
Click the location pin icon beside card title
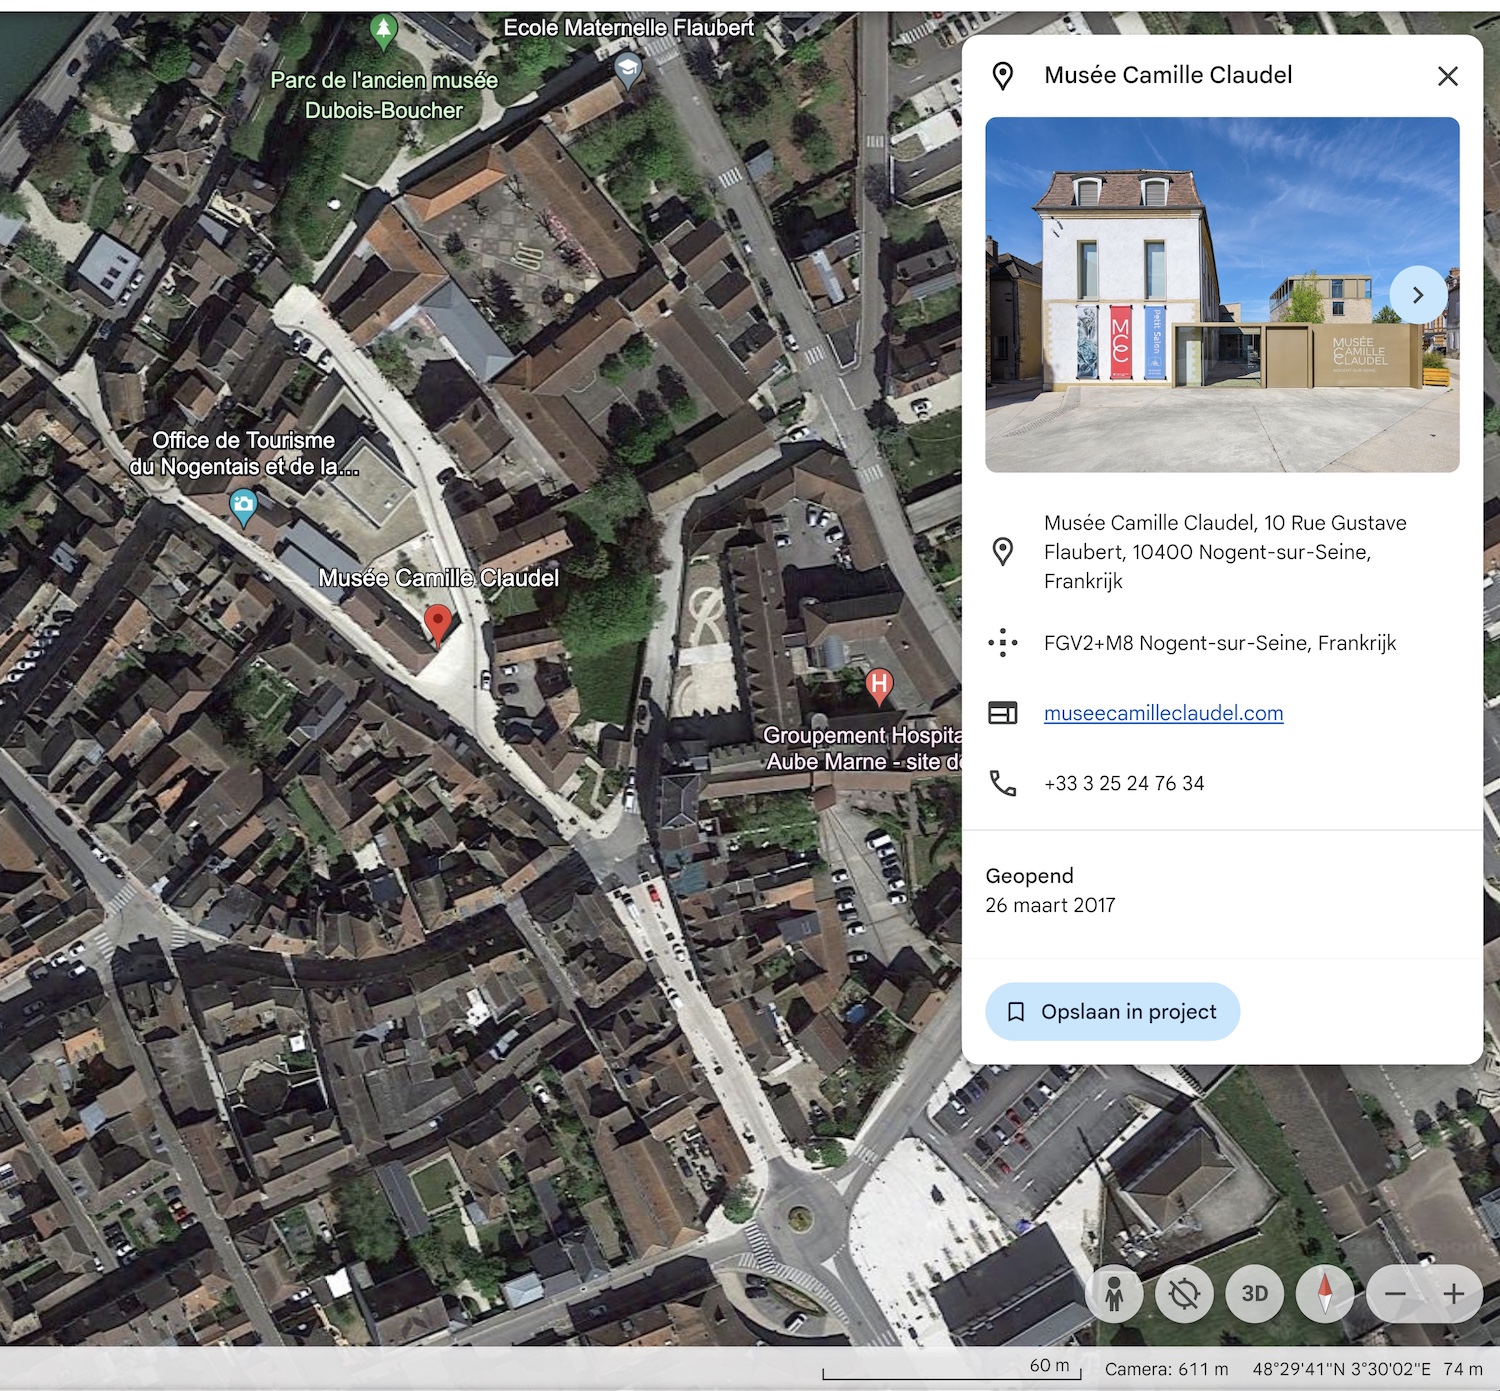(x=1003, y=76)
